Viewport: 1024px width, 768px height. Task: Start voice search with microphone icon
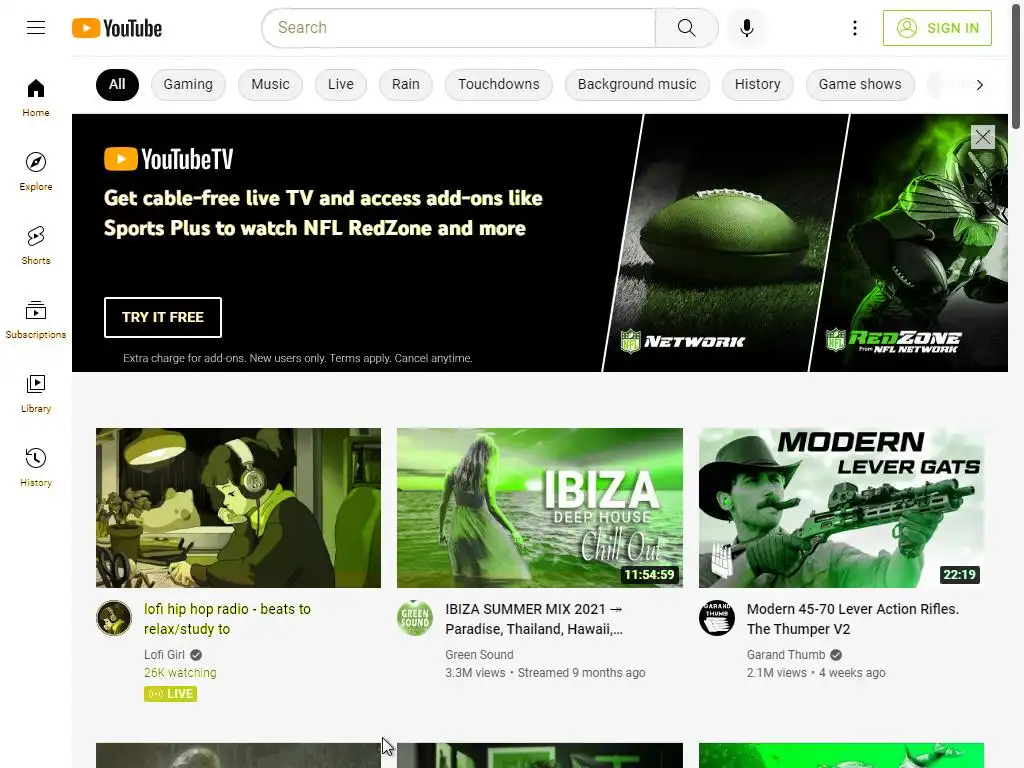pyautogui.click(x=746, y=27)
